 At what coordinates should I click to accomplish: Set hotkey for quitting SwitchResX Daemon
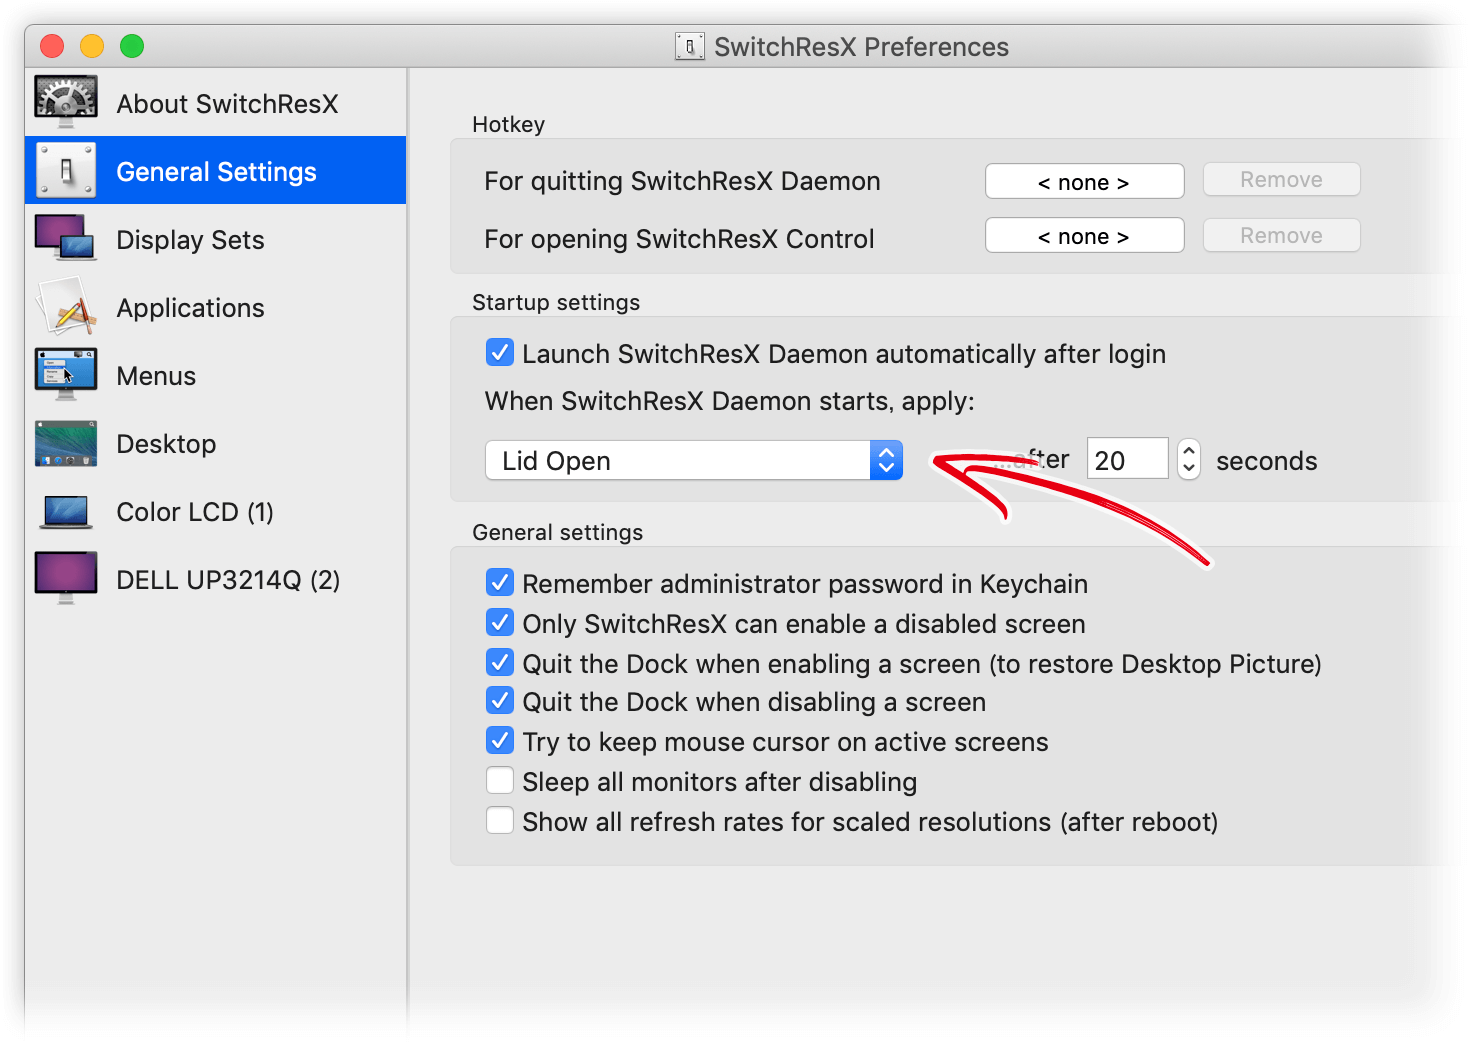(x=1084, y=182)
